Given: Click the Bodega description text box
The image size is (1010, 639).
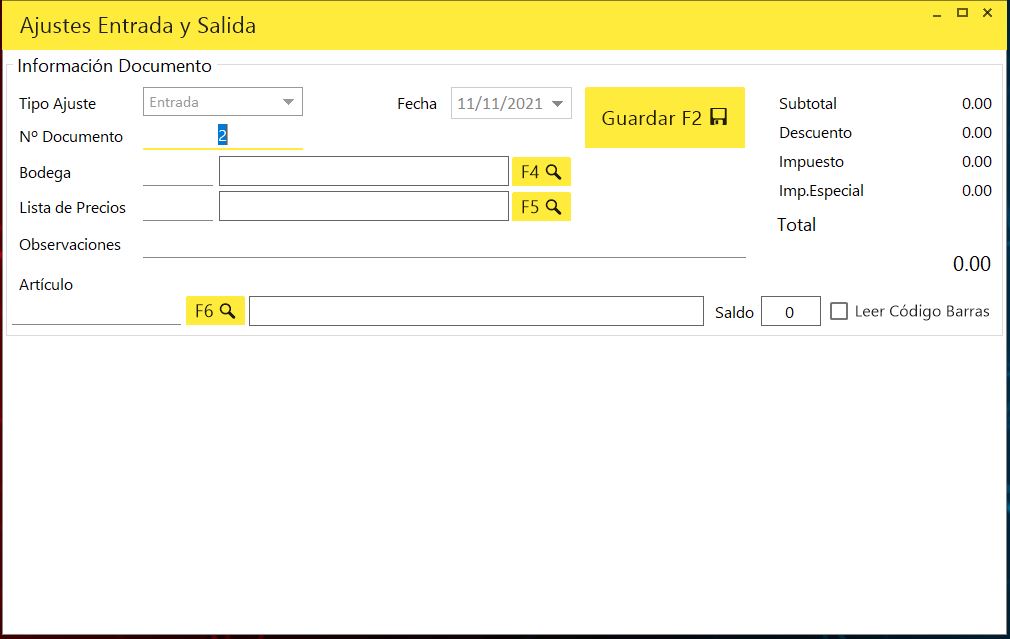Looking at the screenshot, I should (363, 172).
